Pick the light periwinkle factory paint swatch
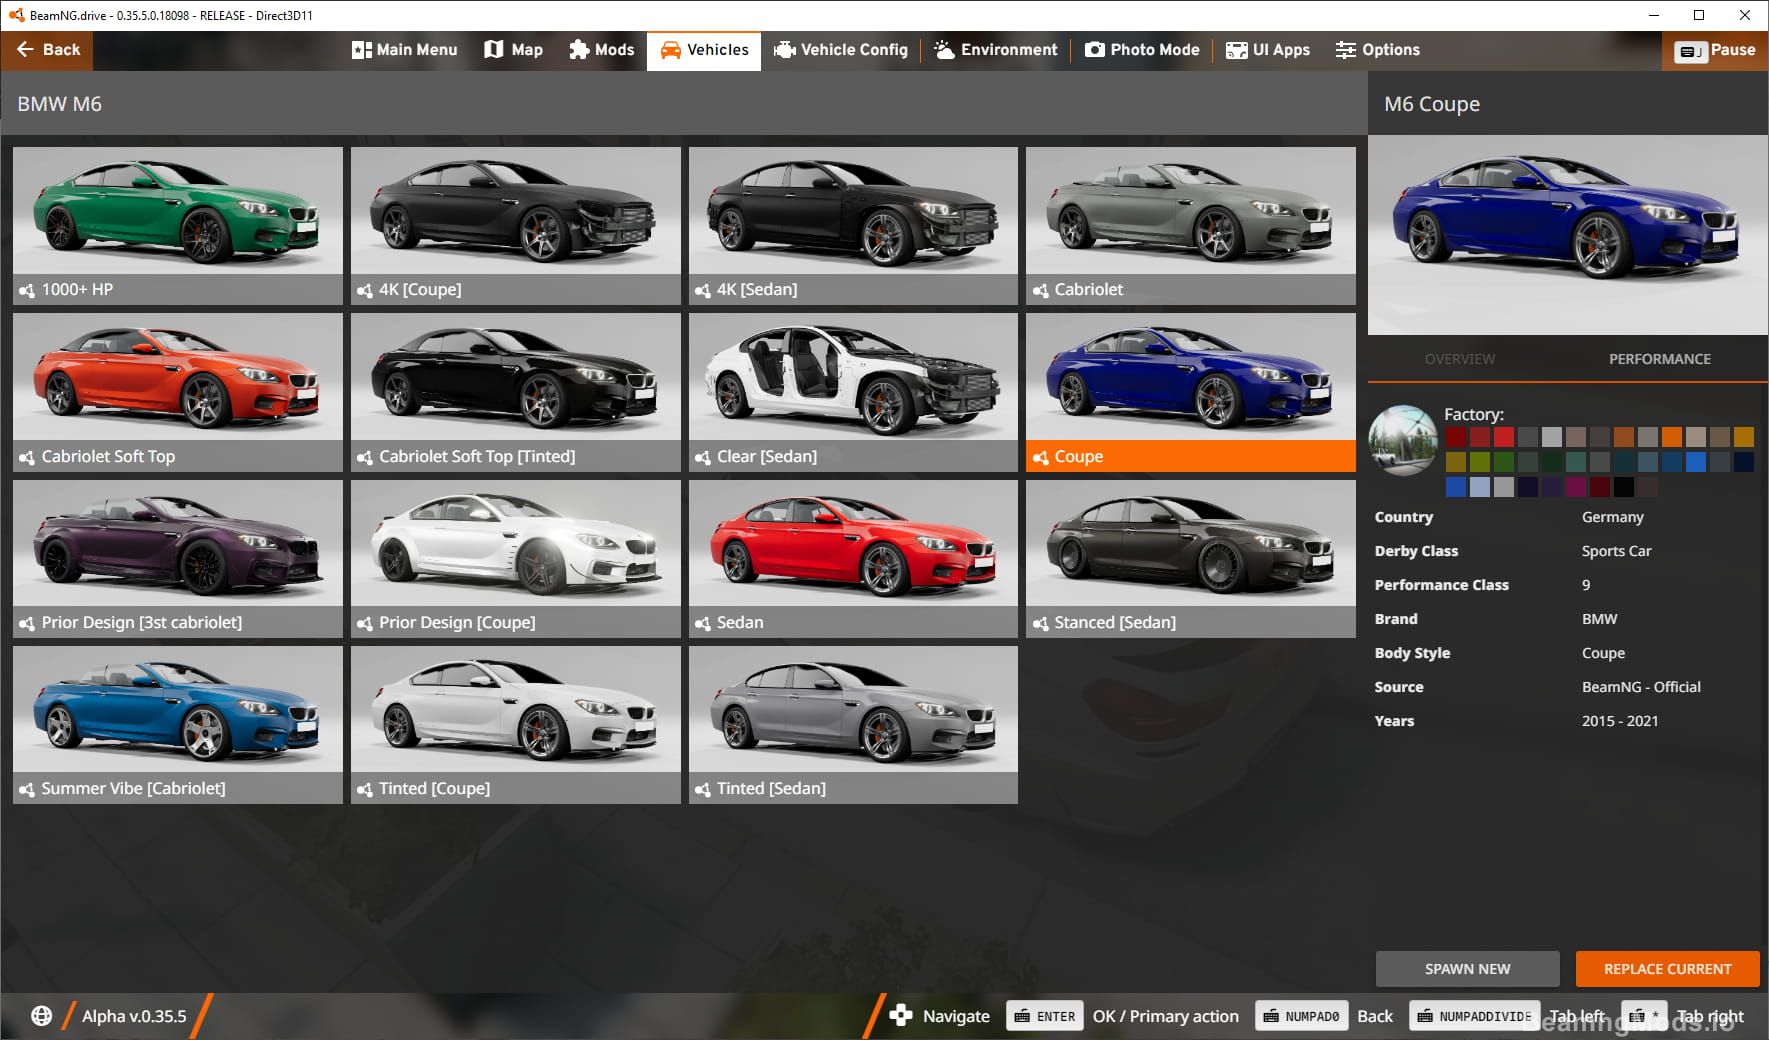Image resolution: width=1769 pixels, height=1040 pixels. [x=1479, y=487]
